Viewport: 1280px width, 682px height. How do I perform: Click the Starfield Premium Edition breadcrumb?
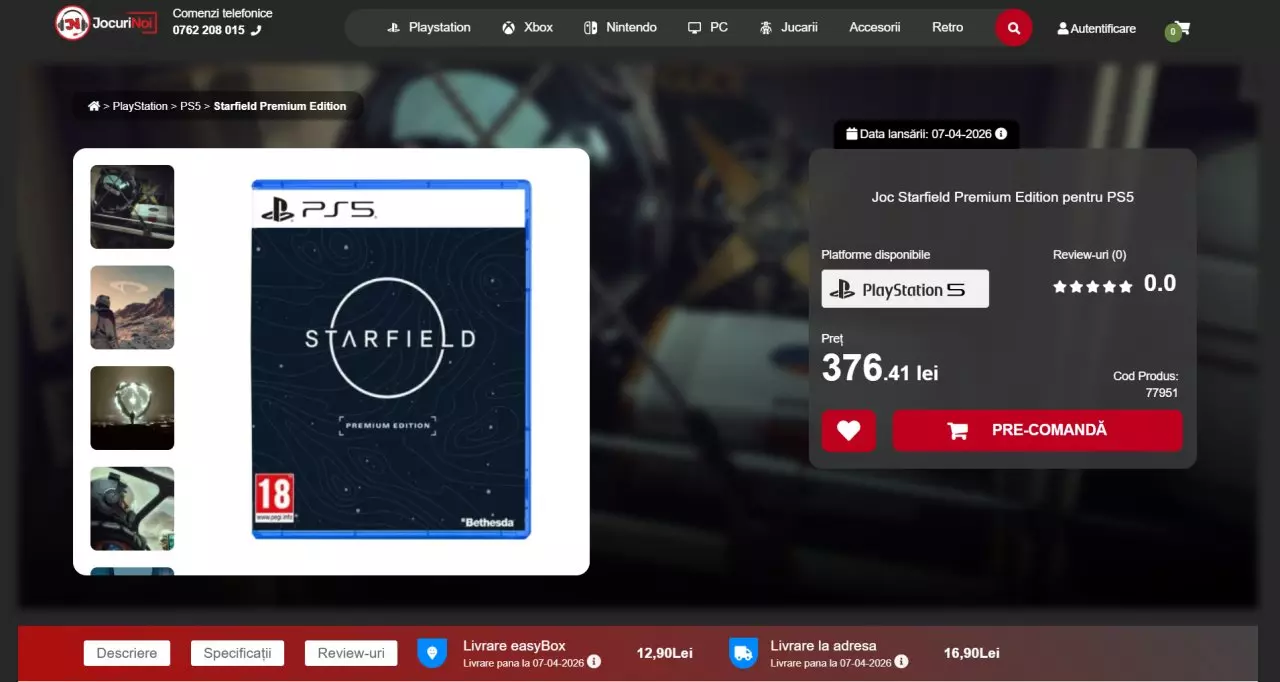[x=280, y=106]
